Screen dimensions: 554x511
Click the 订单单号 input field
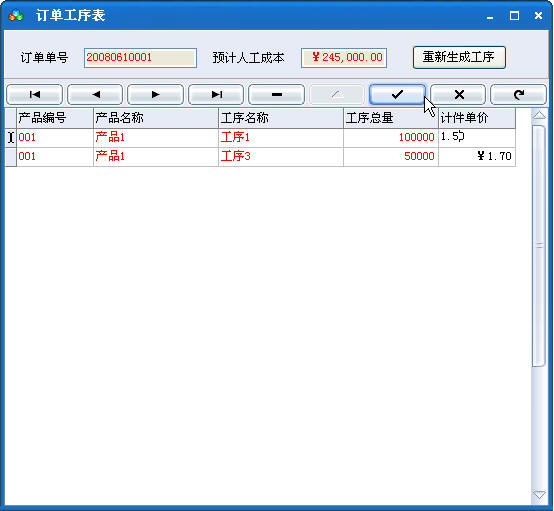tap(140, 58)
